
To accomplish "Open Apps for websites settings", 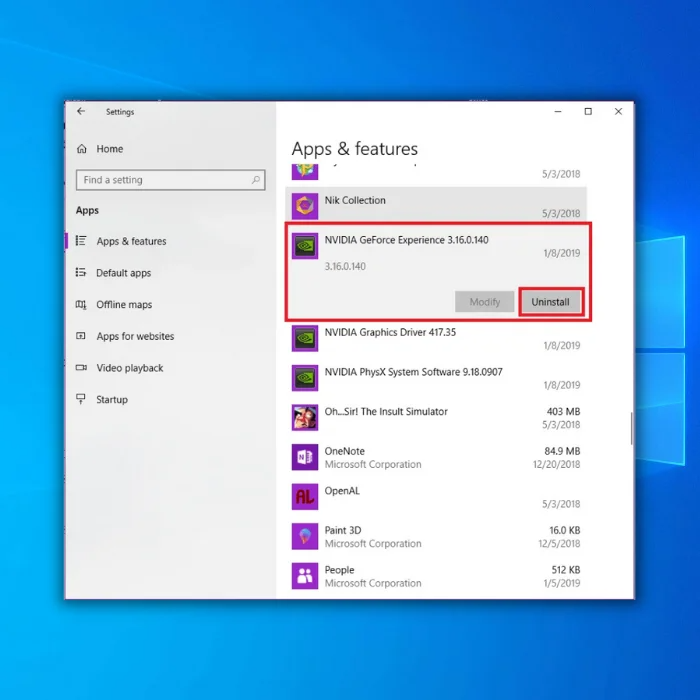I will coord(135,336).
